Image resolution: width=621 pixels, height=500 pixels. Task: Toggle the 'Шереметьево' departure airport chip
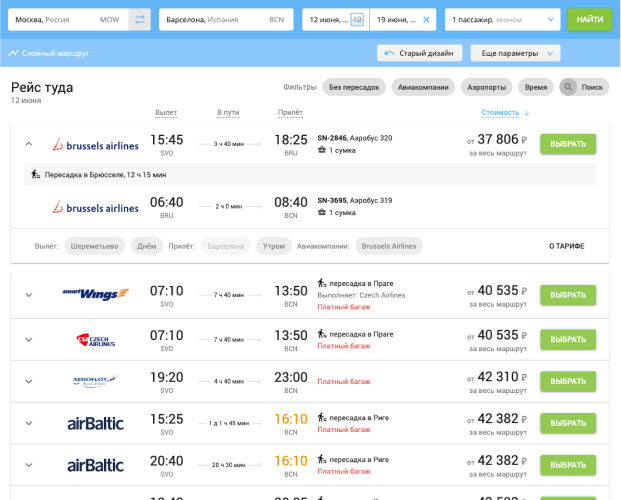tap(94, 246)
